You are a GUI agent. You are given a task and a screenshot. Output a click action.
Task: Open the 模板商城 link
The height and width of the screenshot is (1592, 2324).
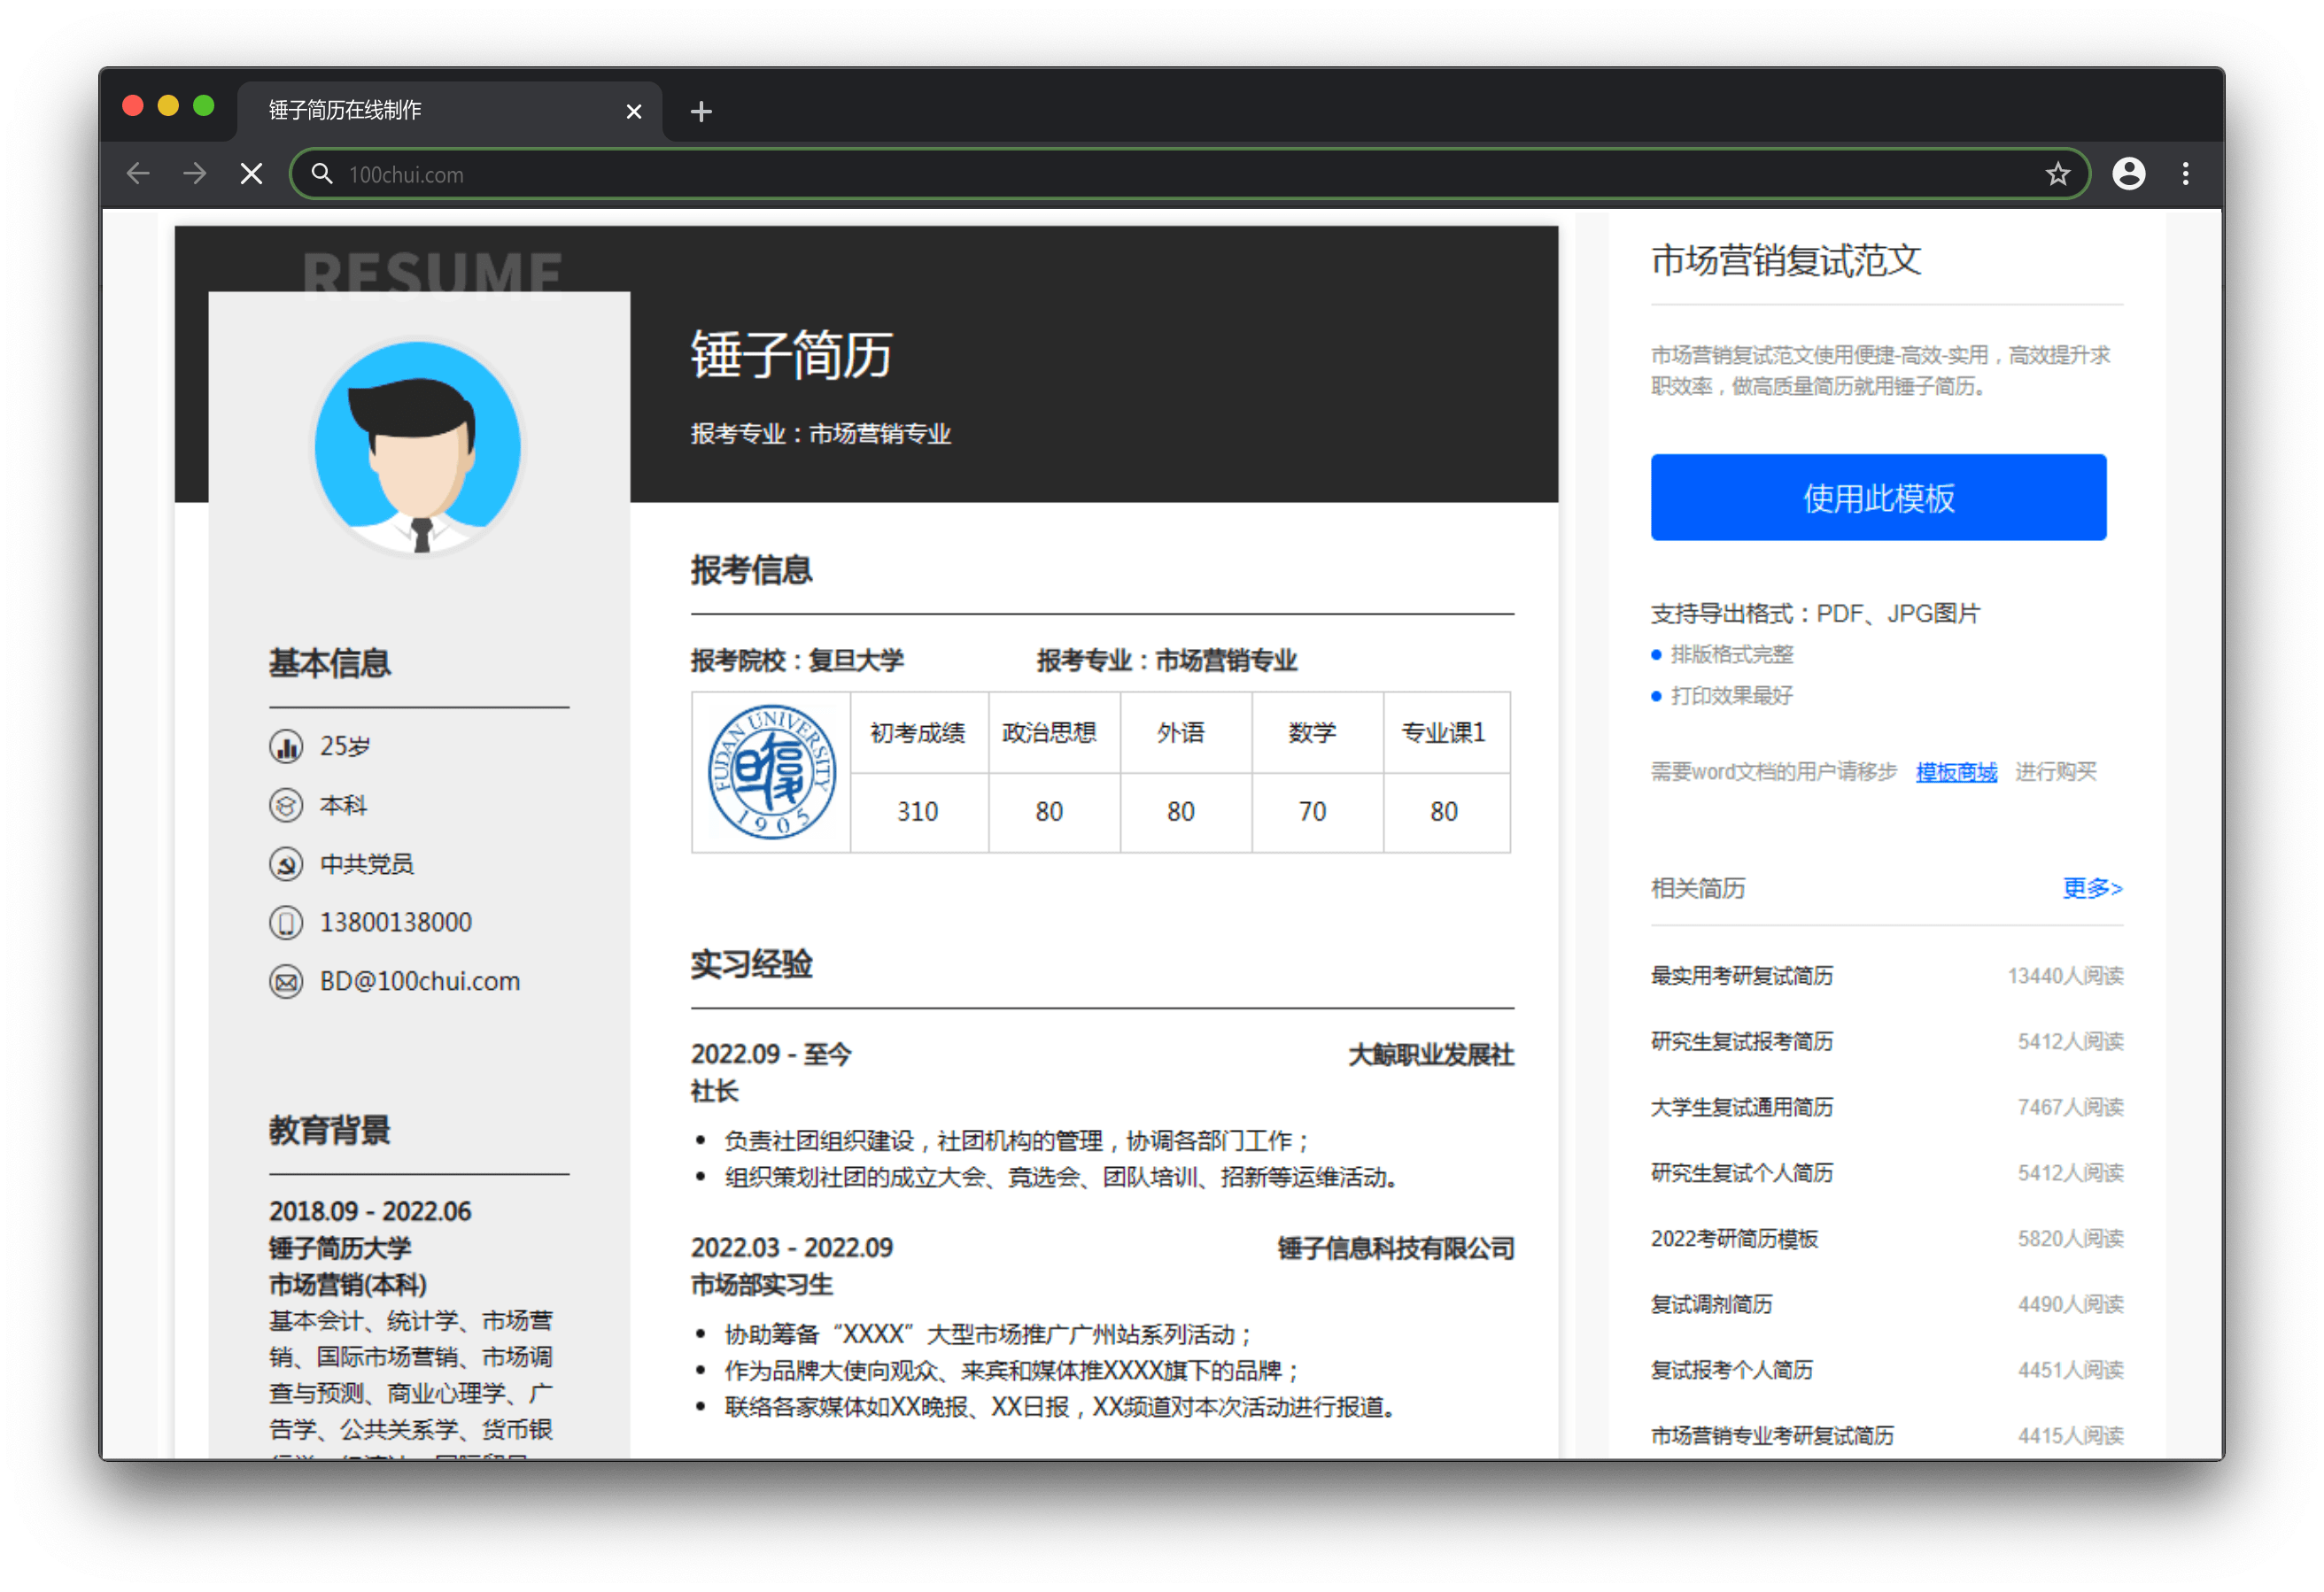point(1956,772)
